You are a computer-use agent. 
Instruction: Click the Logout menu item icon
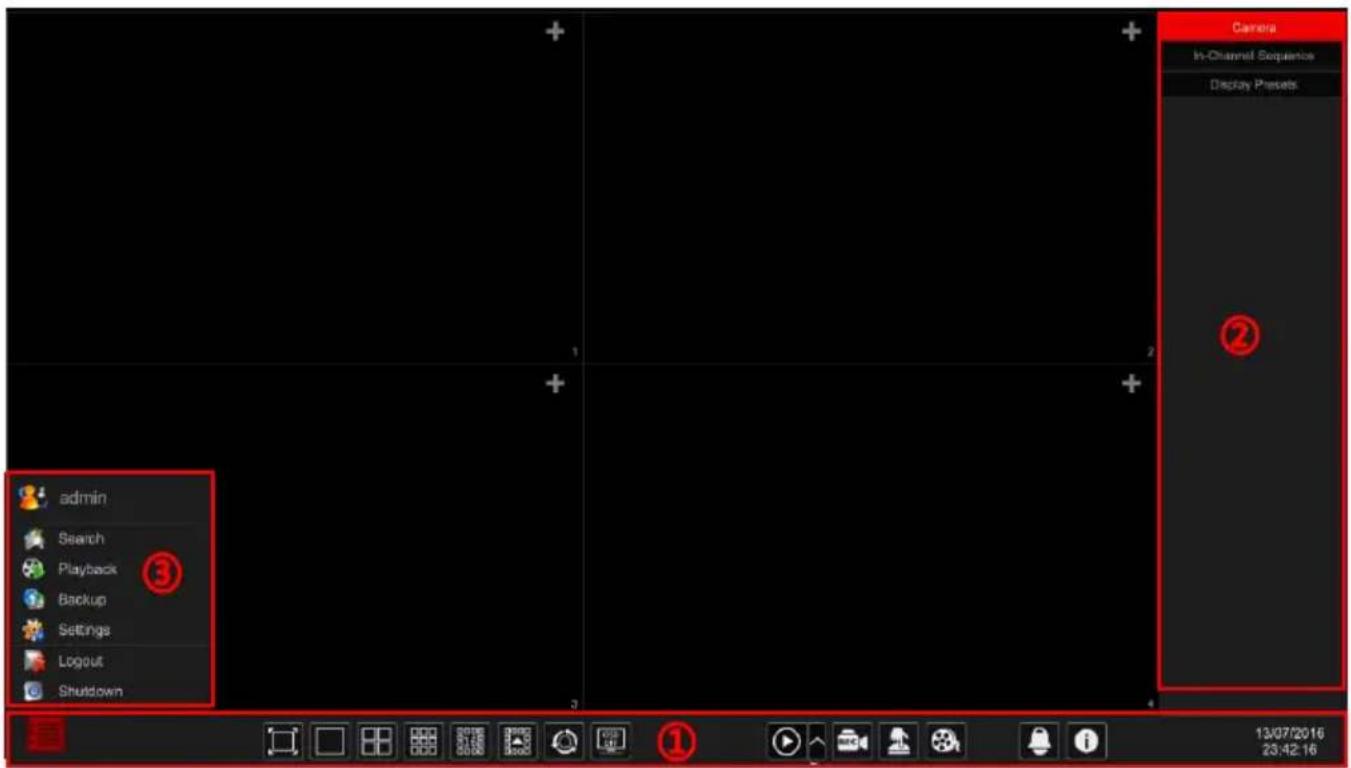pyautogui.click(x=34, y=661)
